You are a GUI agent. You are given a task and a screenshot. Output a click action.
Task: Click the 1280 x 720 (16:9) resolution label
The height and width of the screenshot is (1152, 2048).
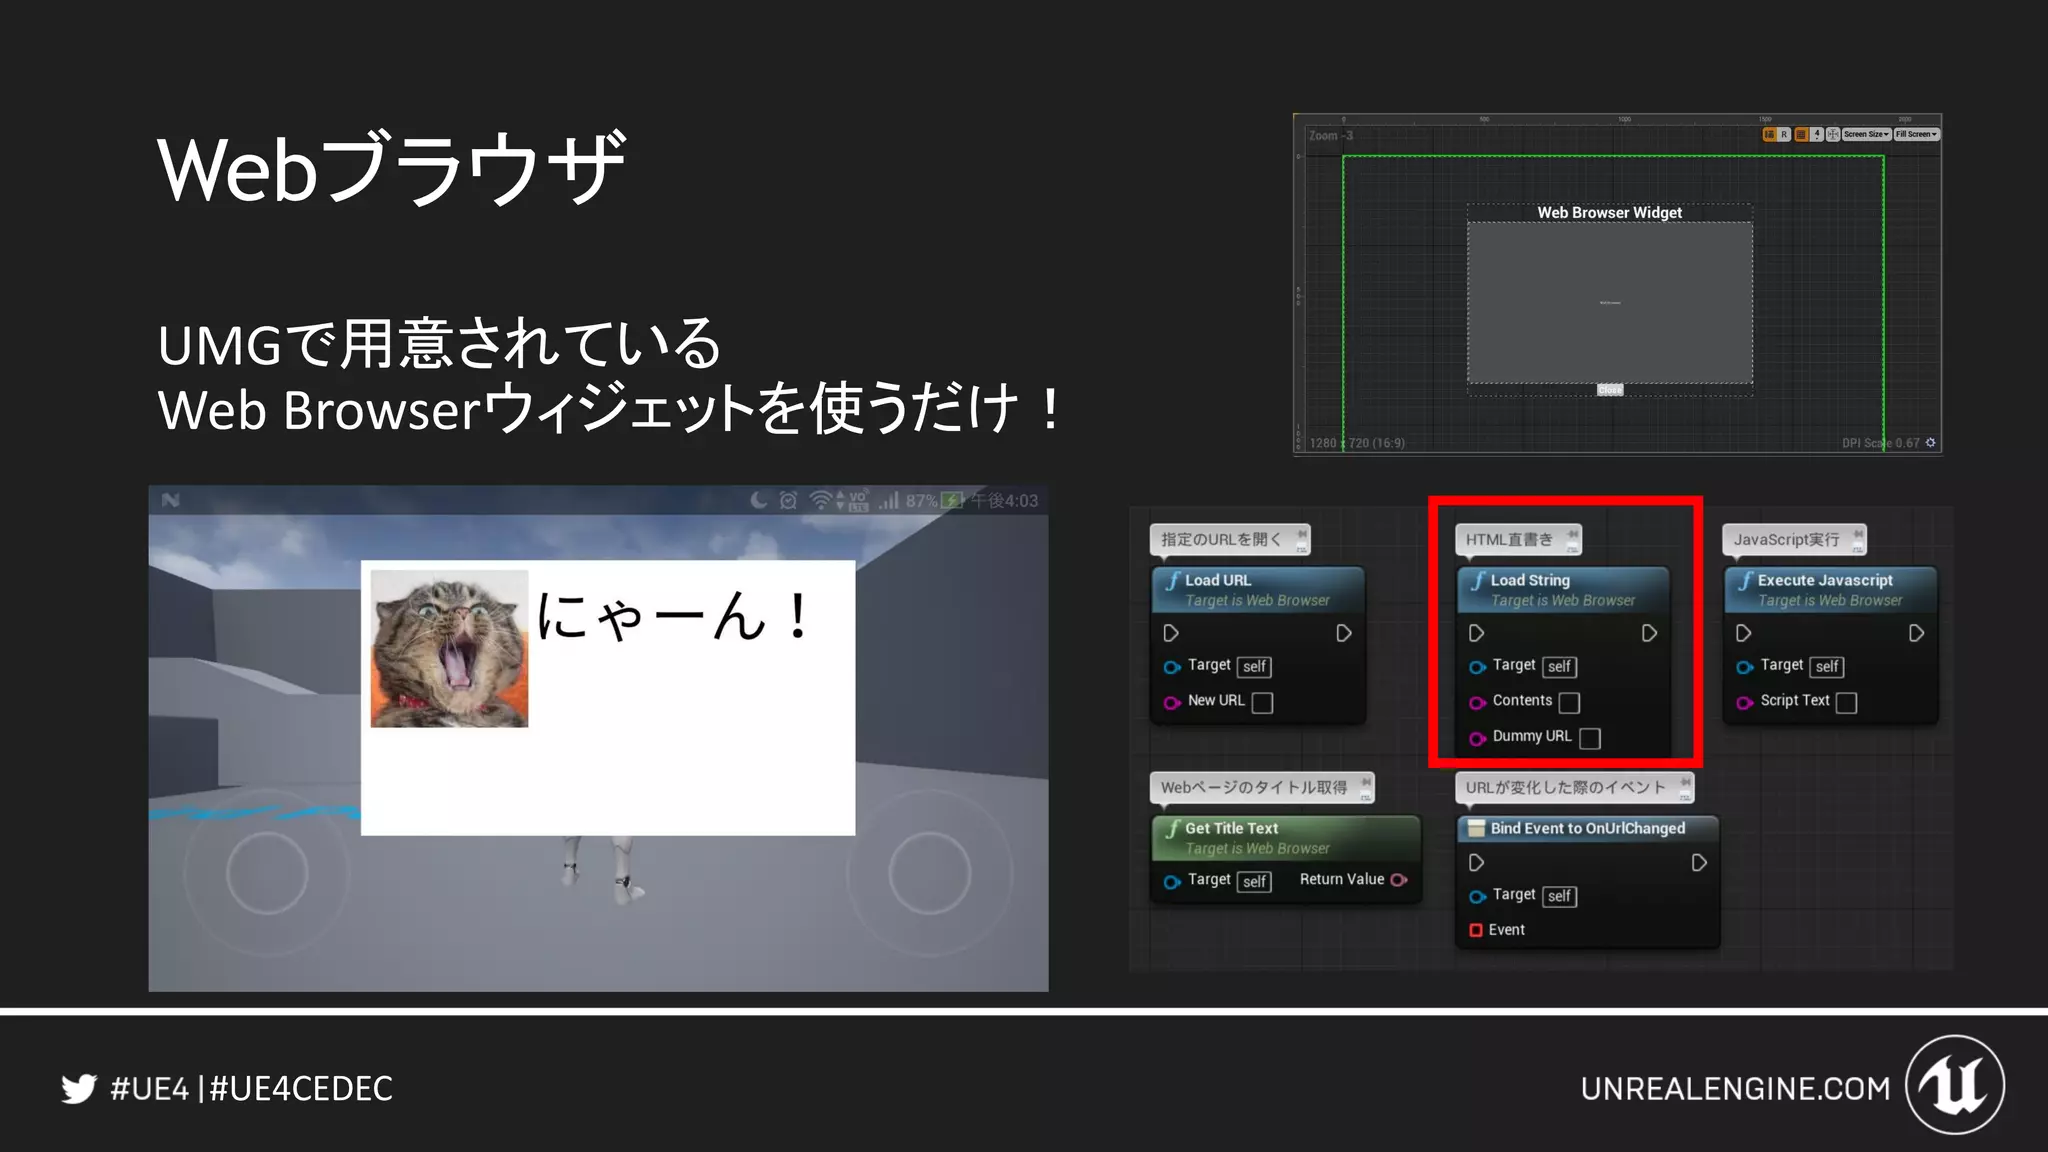pyautogui.click(x=1357, y=443)
